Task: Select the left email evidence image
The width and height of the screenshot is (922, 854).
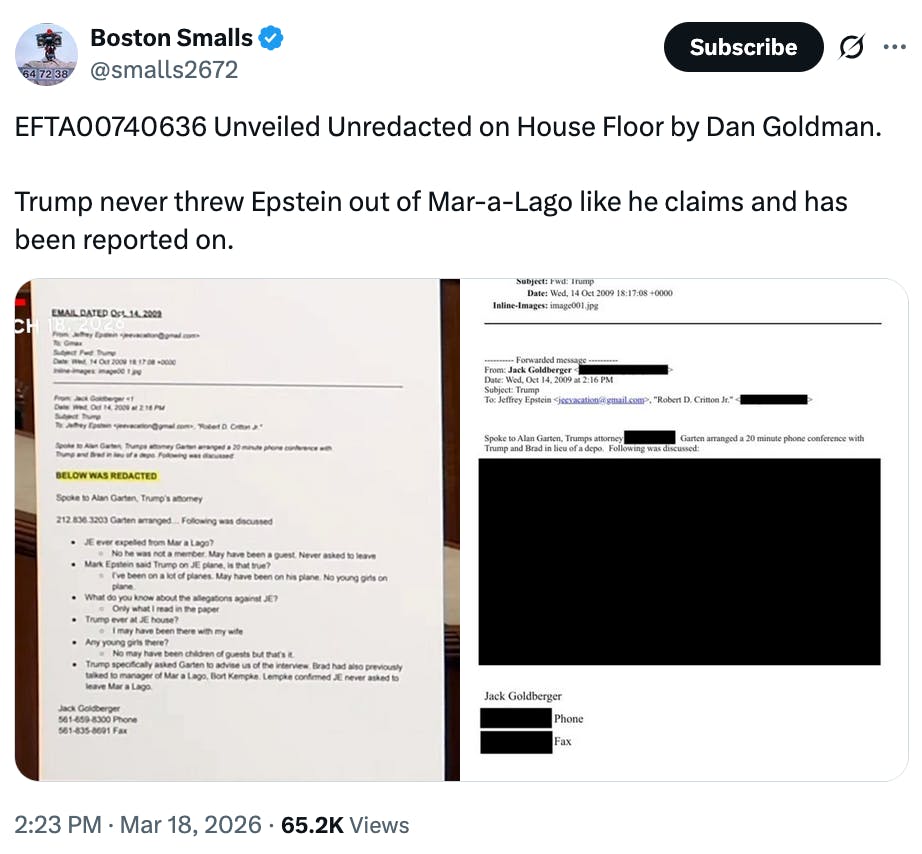Action: (240, 530)
